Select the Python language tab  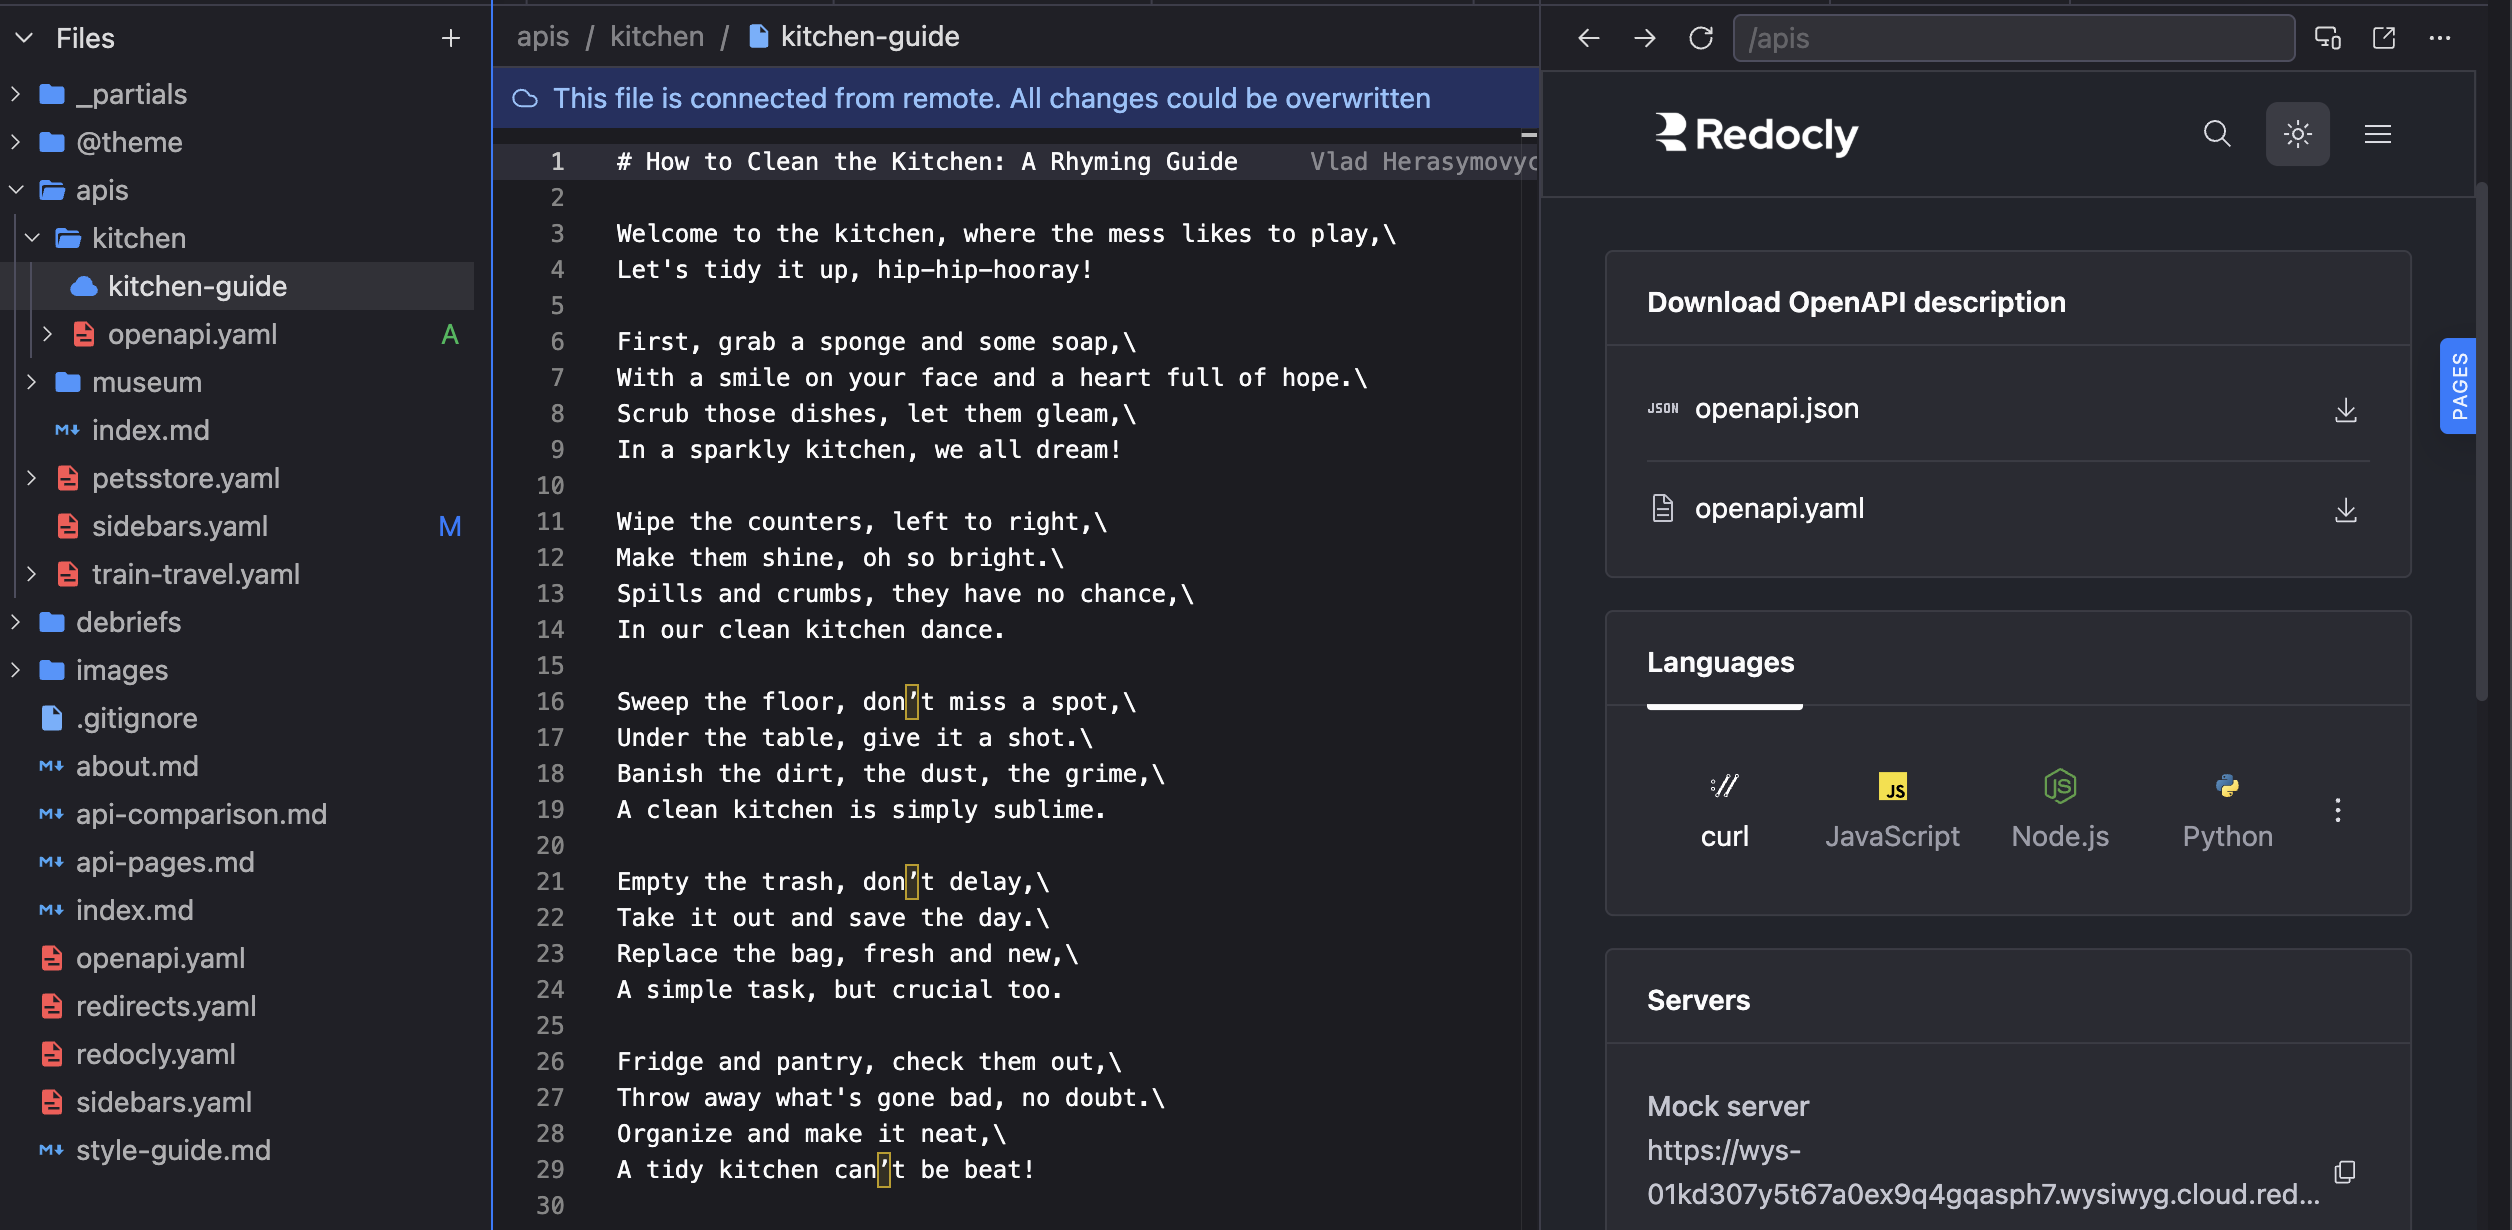[x=2227, y=811]
